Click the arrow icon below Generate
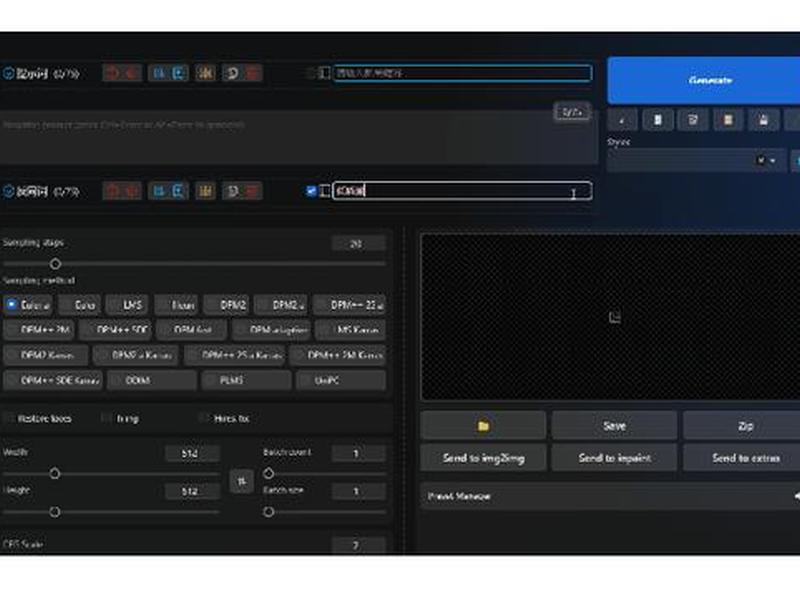The image size is (800, 600). click(x=622, y=120)
